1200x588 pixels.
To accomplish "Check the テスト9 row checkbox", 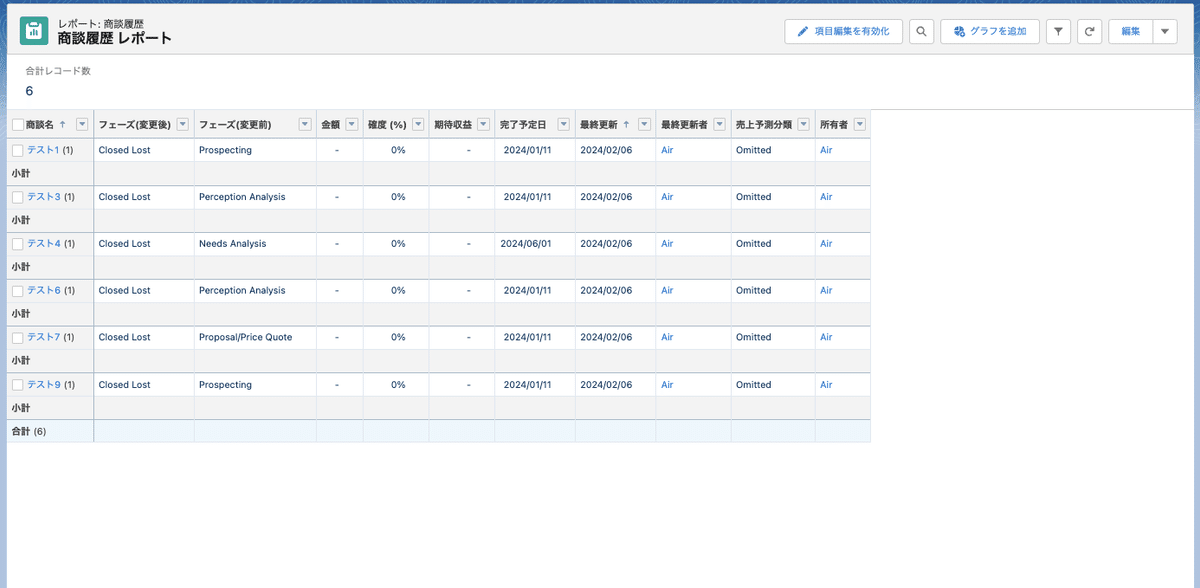I will click(18, 385).
